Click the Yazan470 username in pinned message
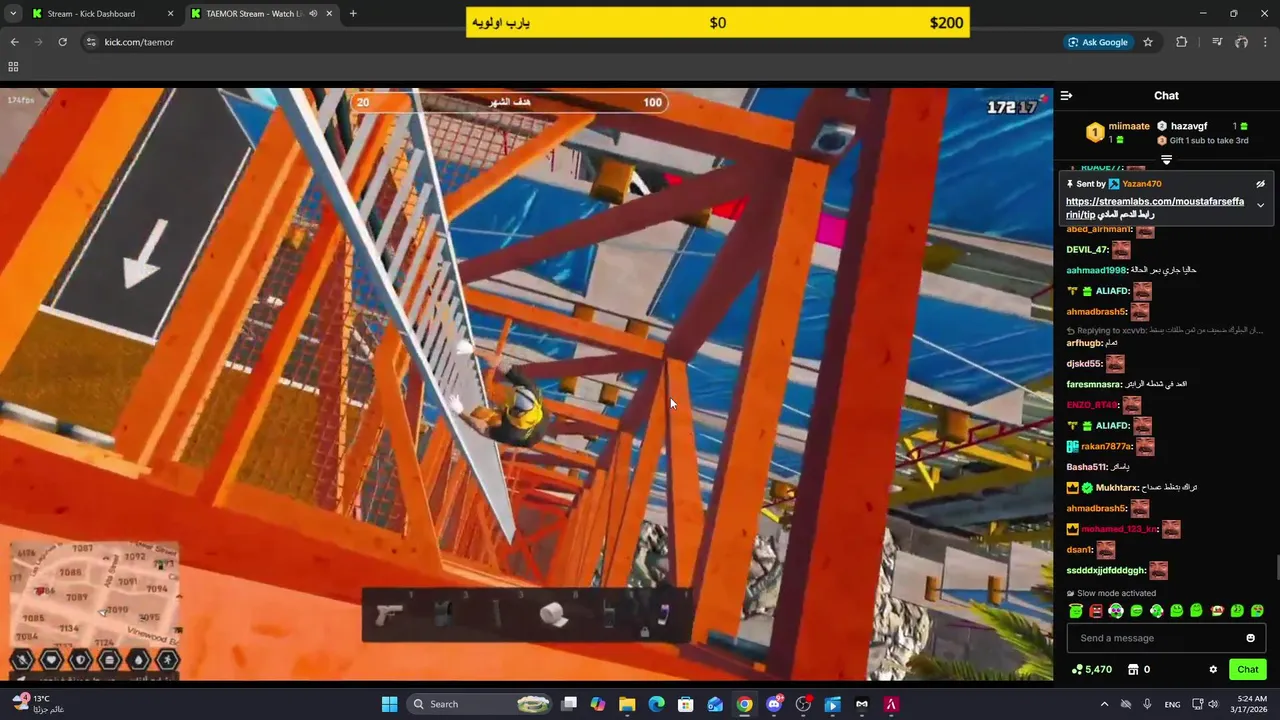 pos(1142,184)
